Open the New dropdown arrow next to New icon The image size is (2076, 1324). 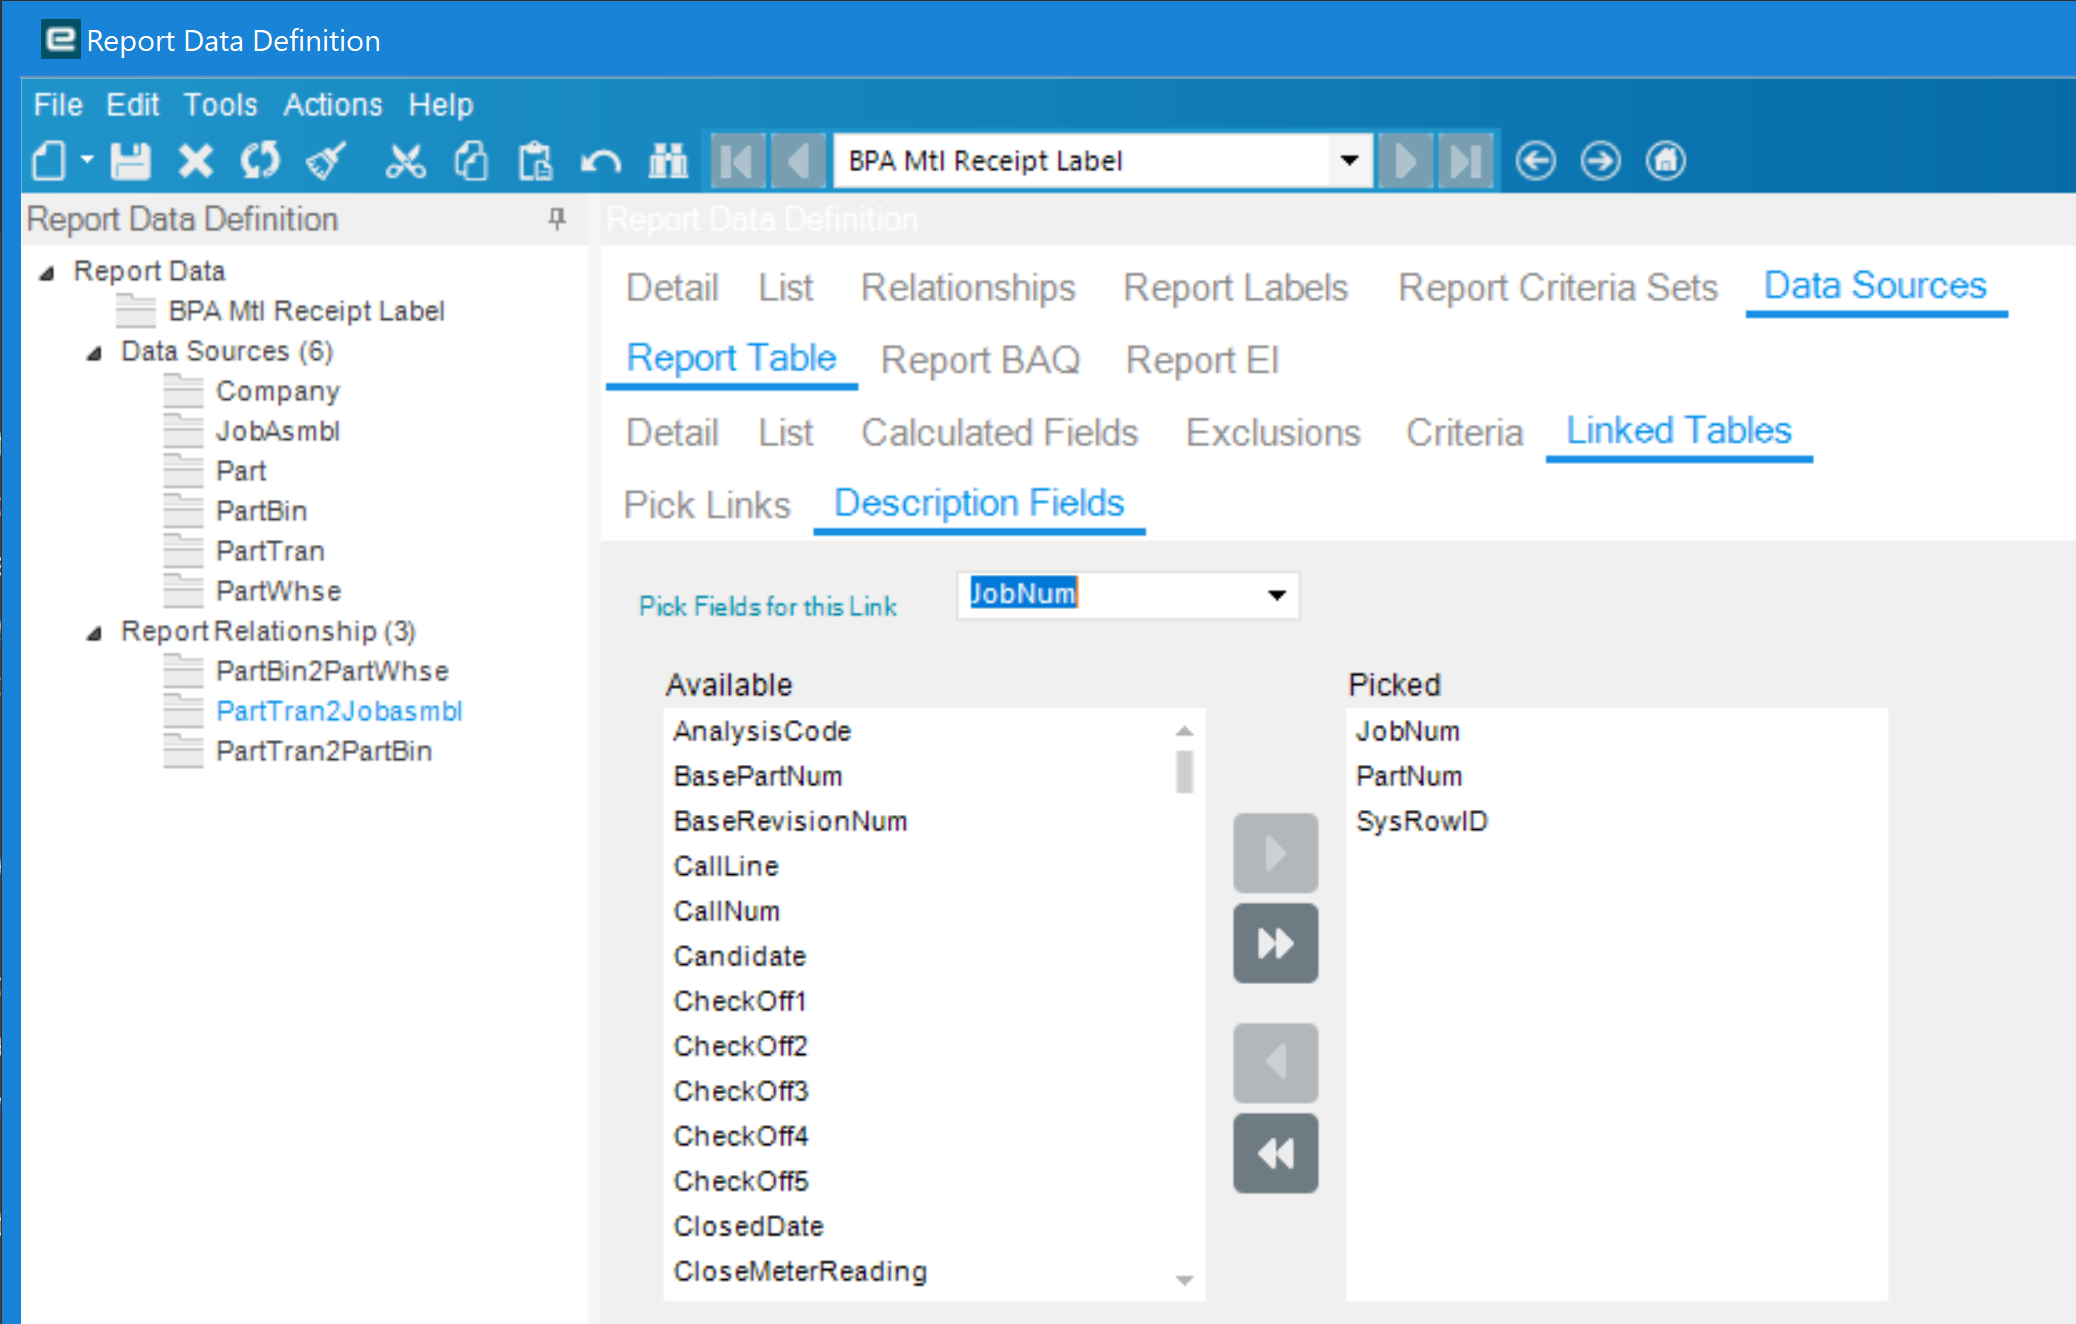(87, 160)
